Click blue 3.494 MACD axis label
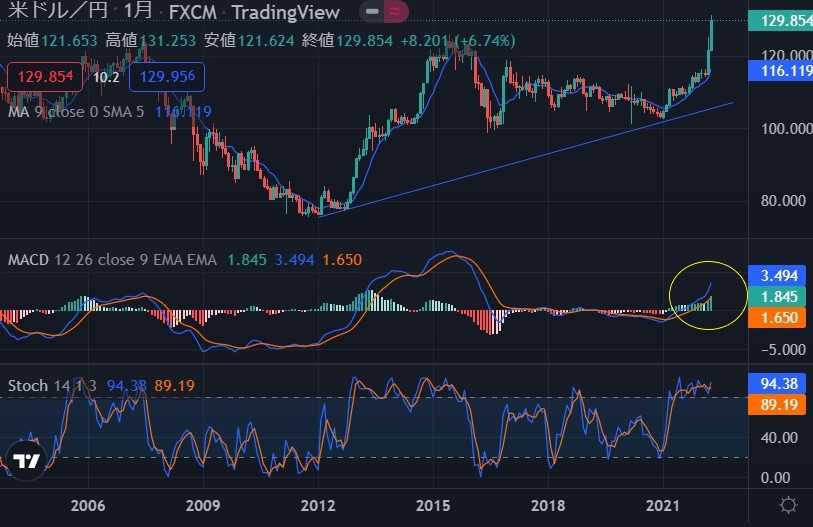The width and height of the screenshot is (813, 527). [778, 275]
